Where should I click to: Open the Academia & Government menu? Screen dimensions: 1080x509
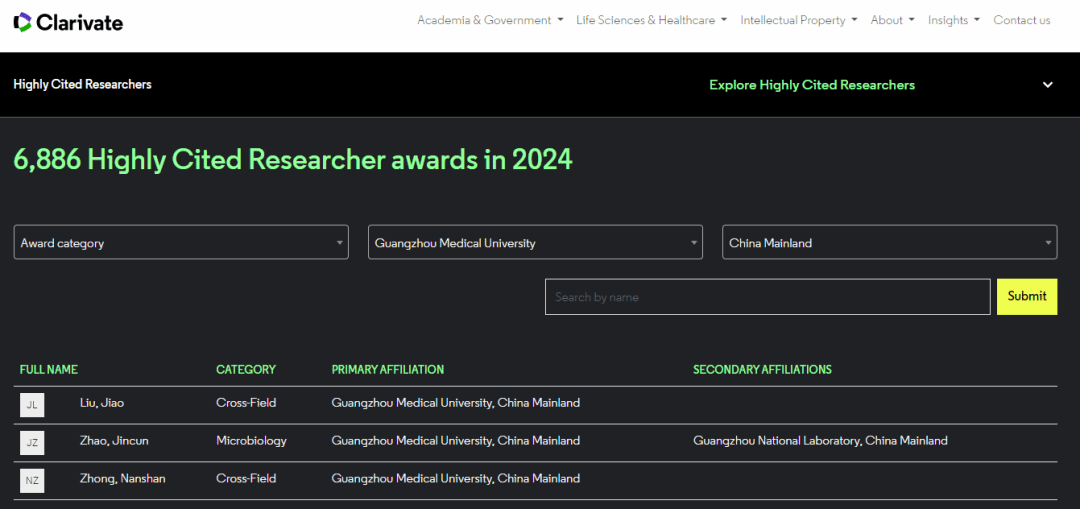[x=490, y=20]
